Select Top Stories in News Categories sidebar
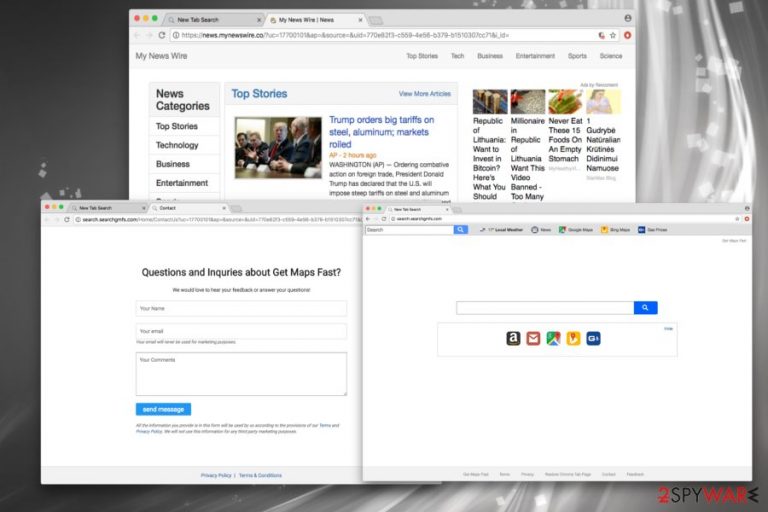Screen dimensions: 768x512 tap(185, 126)
